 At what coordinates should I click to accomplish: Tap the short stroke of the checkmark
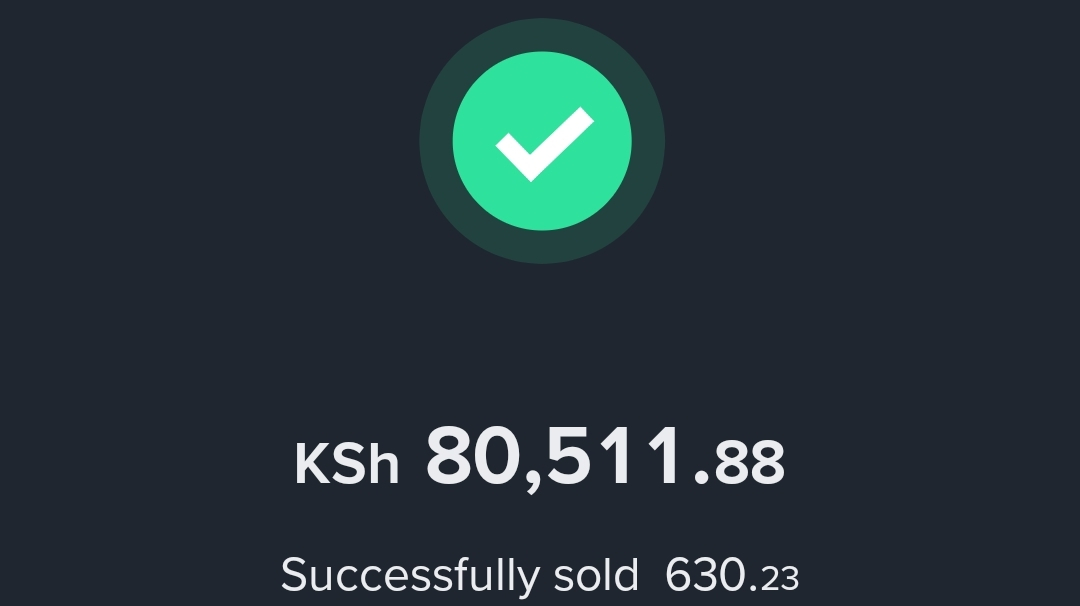515,157
